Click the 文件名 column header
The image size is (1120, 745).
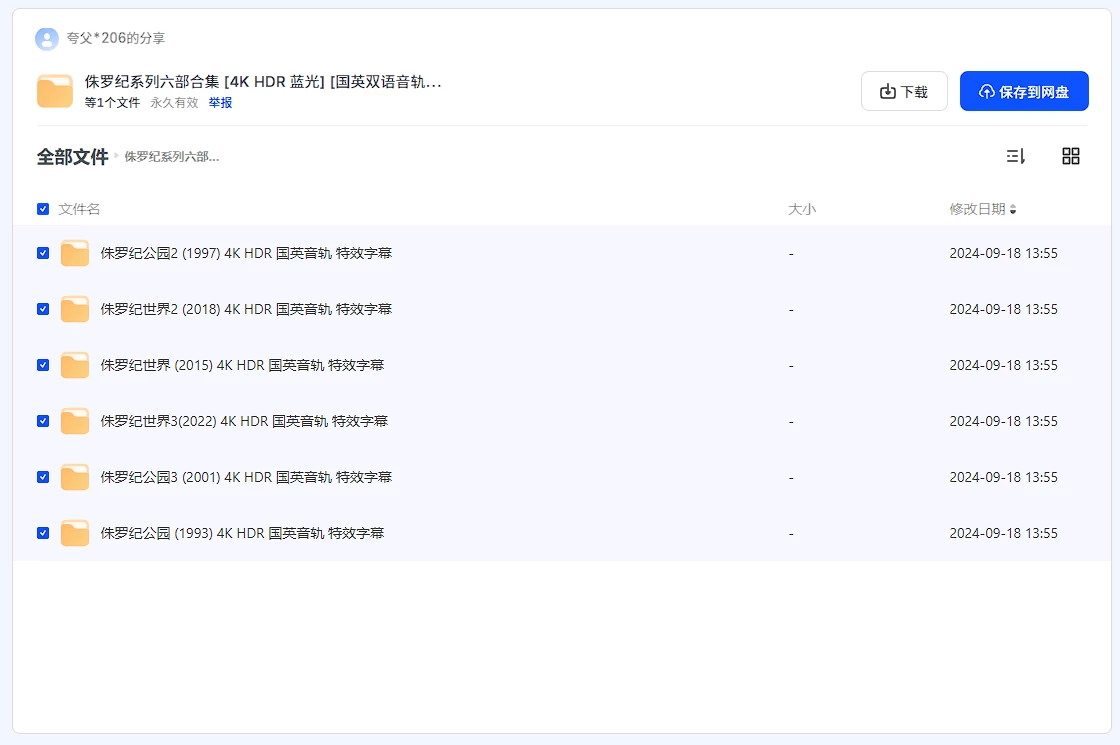(x=79, y=209)
